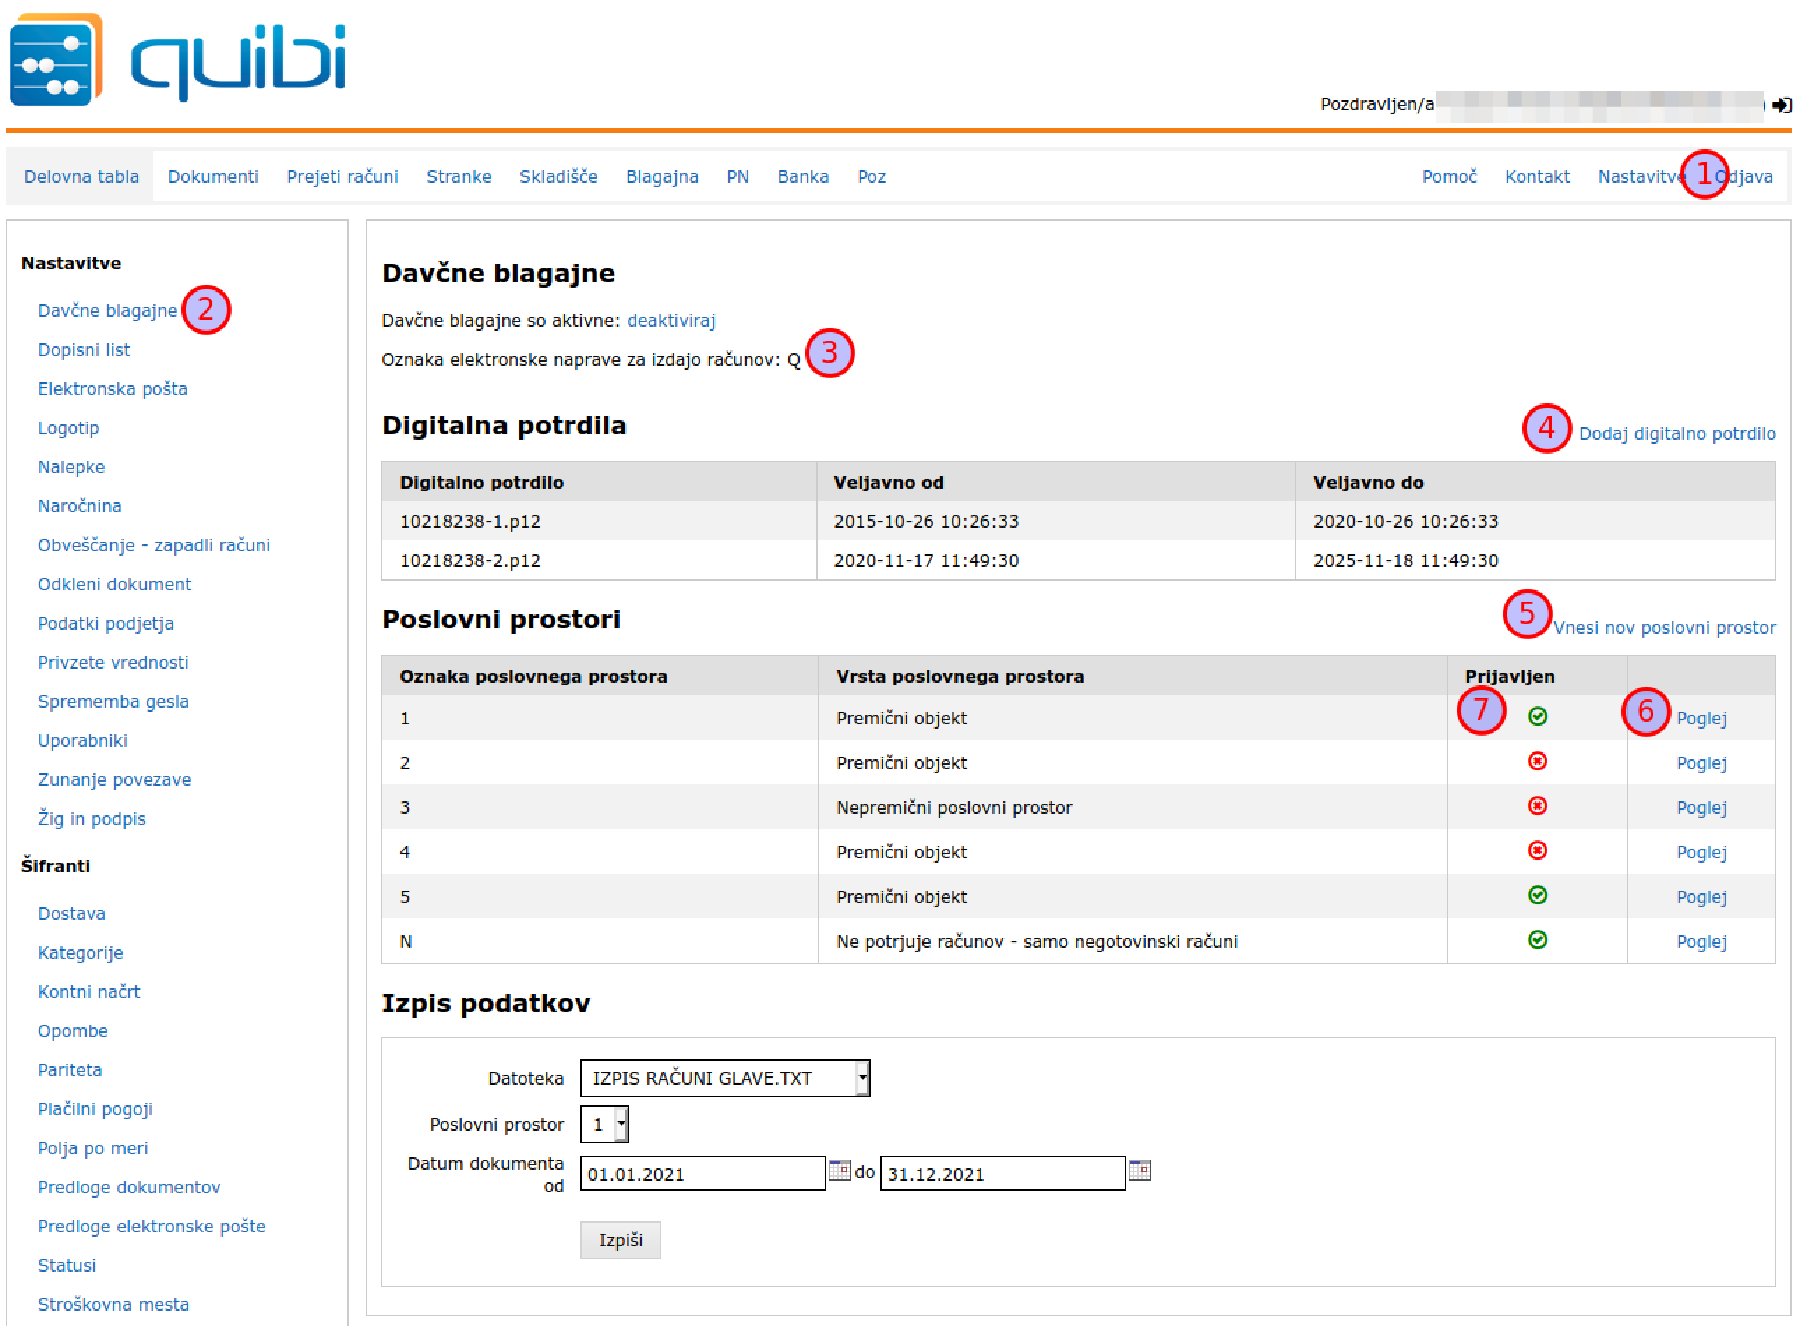Click the quibi abacus logo icon
This screenshot has height=1326, width=1800.
click(x=56, y=60)
